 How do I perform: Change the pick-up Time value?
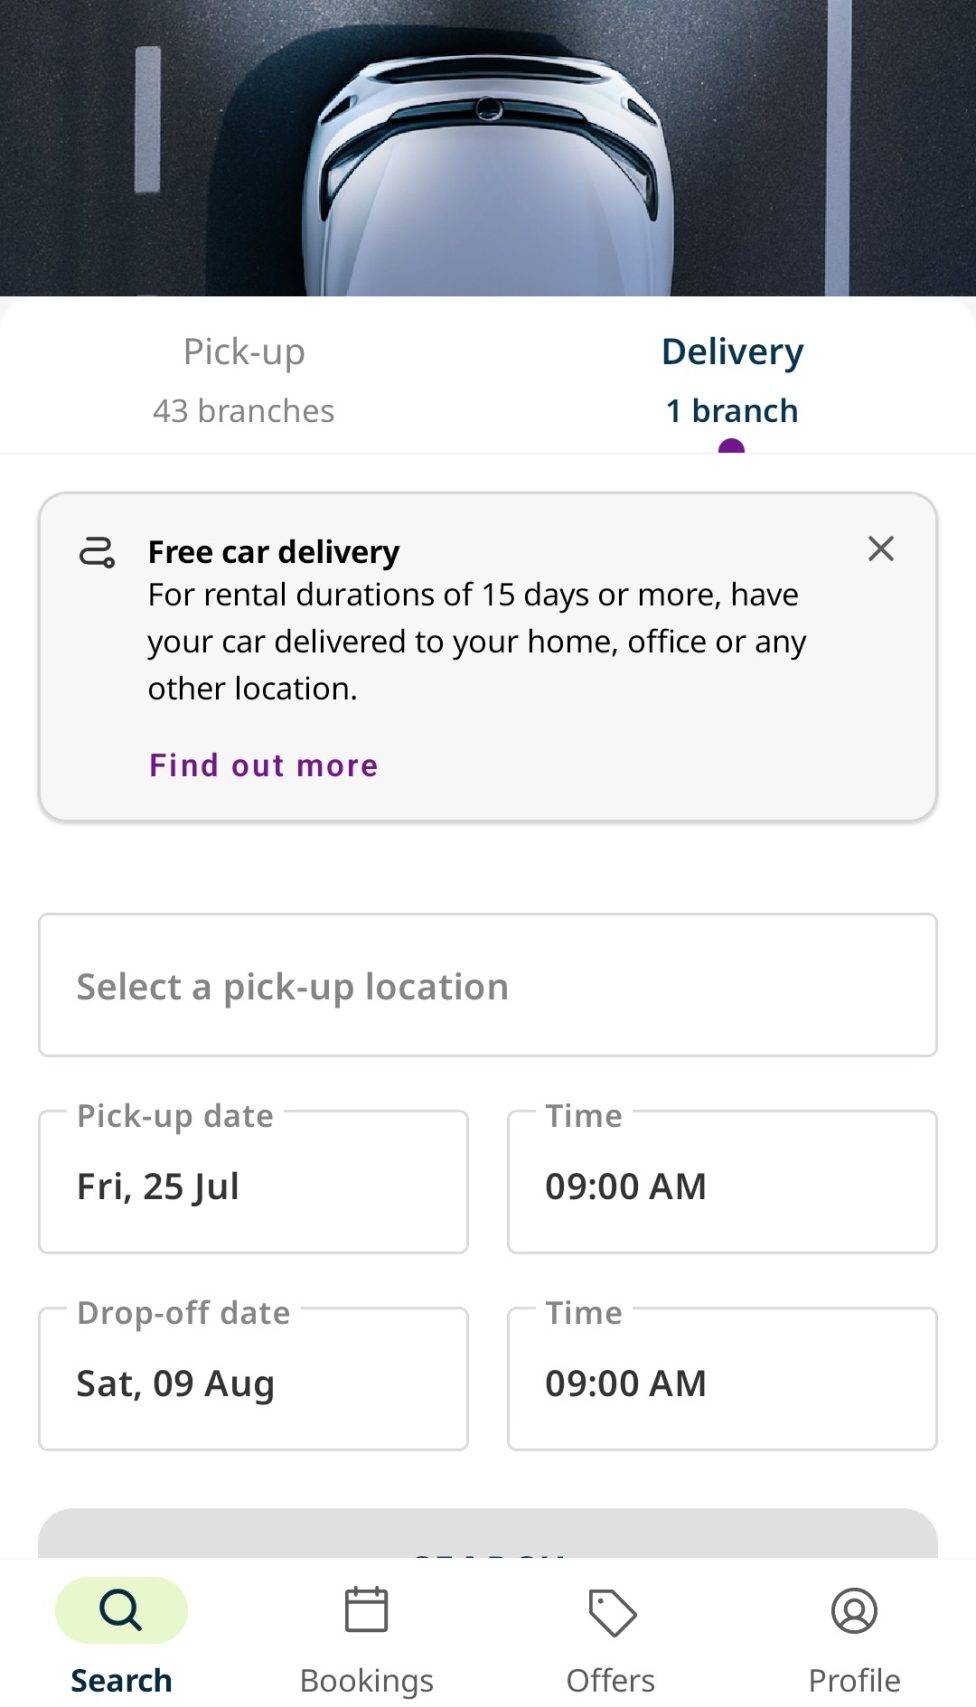(x=722, y=1184)
